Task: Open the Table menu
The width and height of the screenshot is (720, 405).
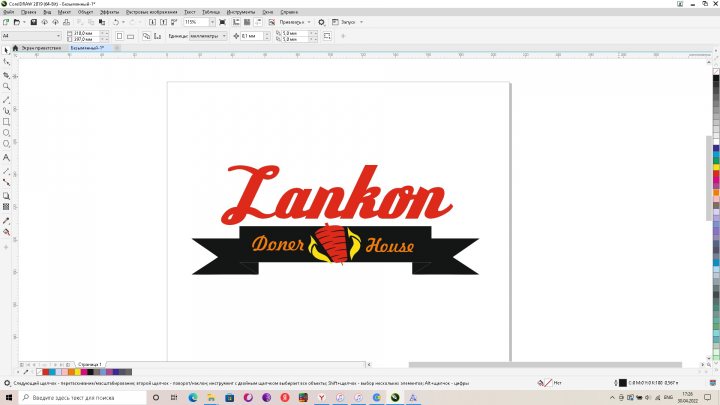Action: 211,12
